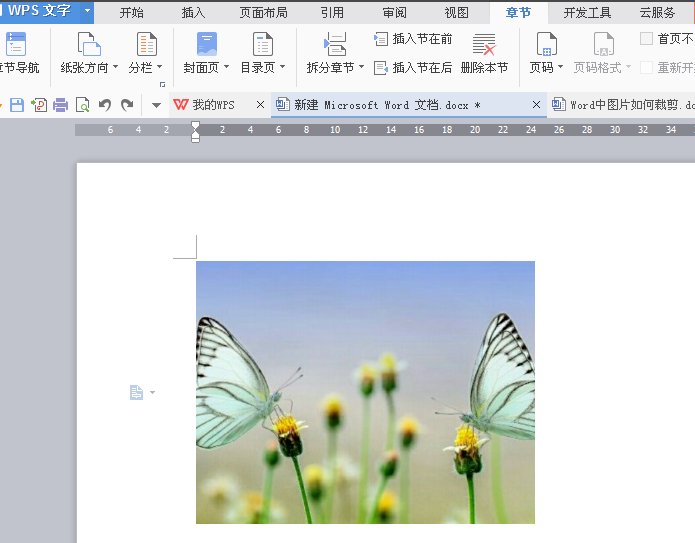695x543 pixels.
Task: Click the paragraph layout icon beside the page
Action: (x=137, y=392)
